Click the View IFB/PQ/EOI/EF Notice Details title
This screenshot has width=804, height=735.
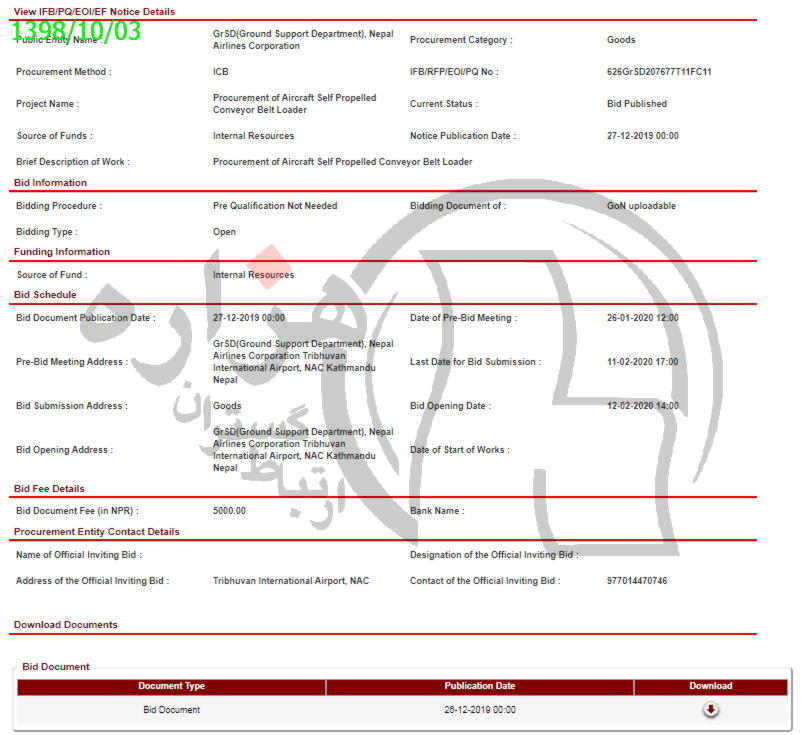94,12
